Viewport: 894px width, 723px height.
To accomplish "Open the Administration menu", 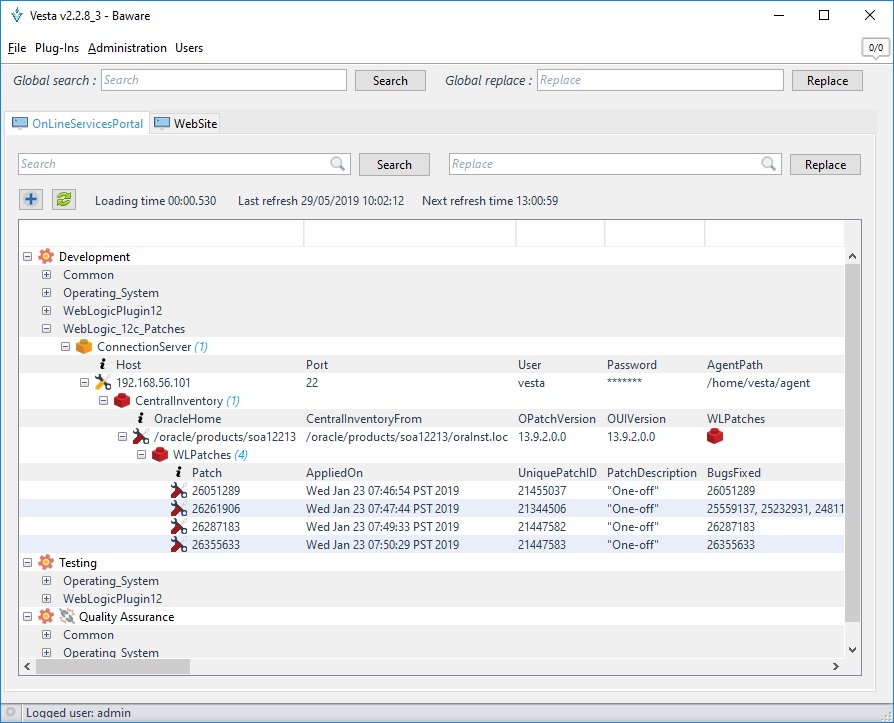I will (127, 48).
